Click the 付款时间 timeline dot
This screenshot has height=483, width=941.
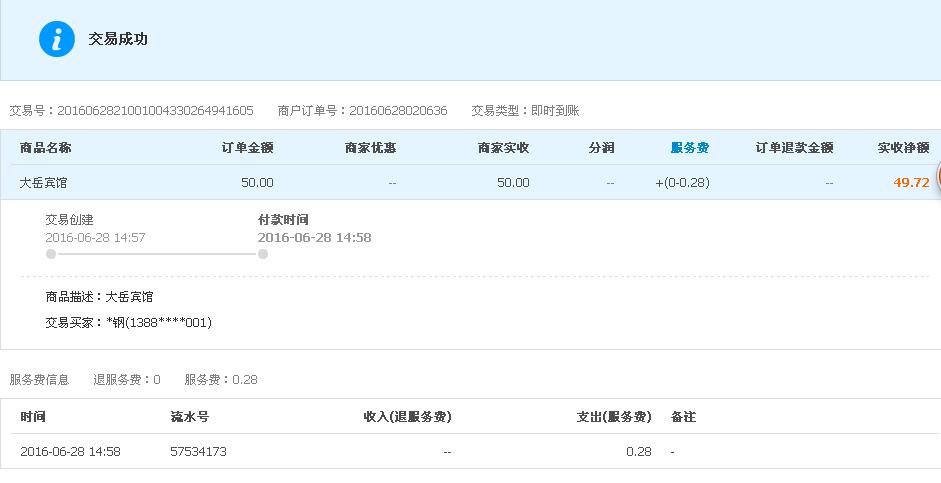[263, 254]
